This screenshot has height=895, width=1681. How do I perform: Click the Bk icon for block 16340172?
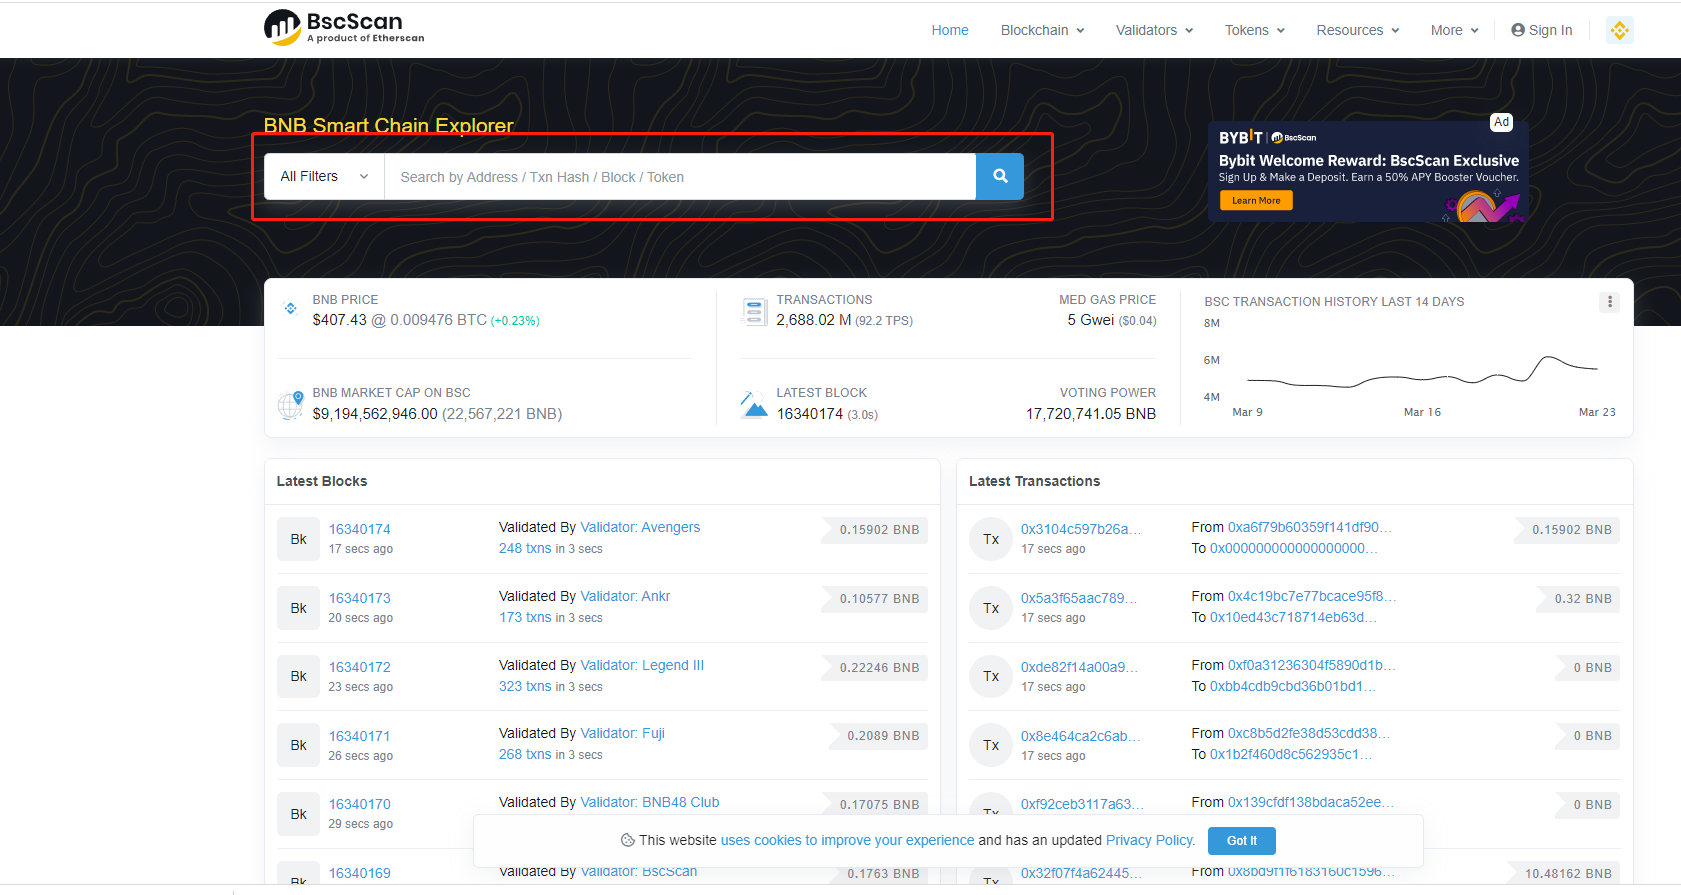[x=298, y=677]
